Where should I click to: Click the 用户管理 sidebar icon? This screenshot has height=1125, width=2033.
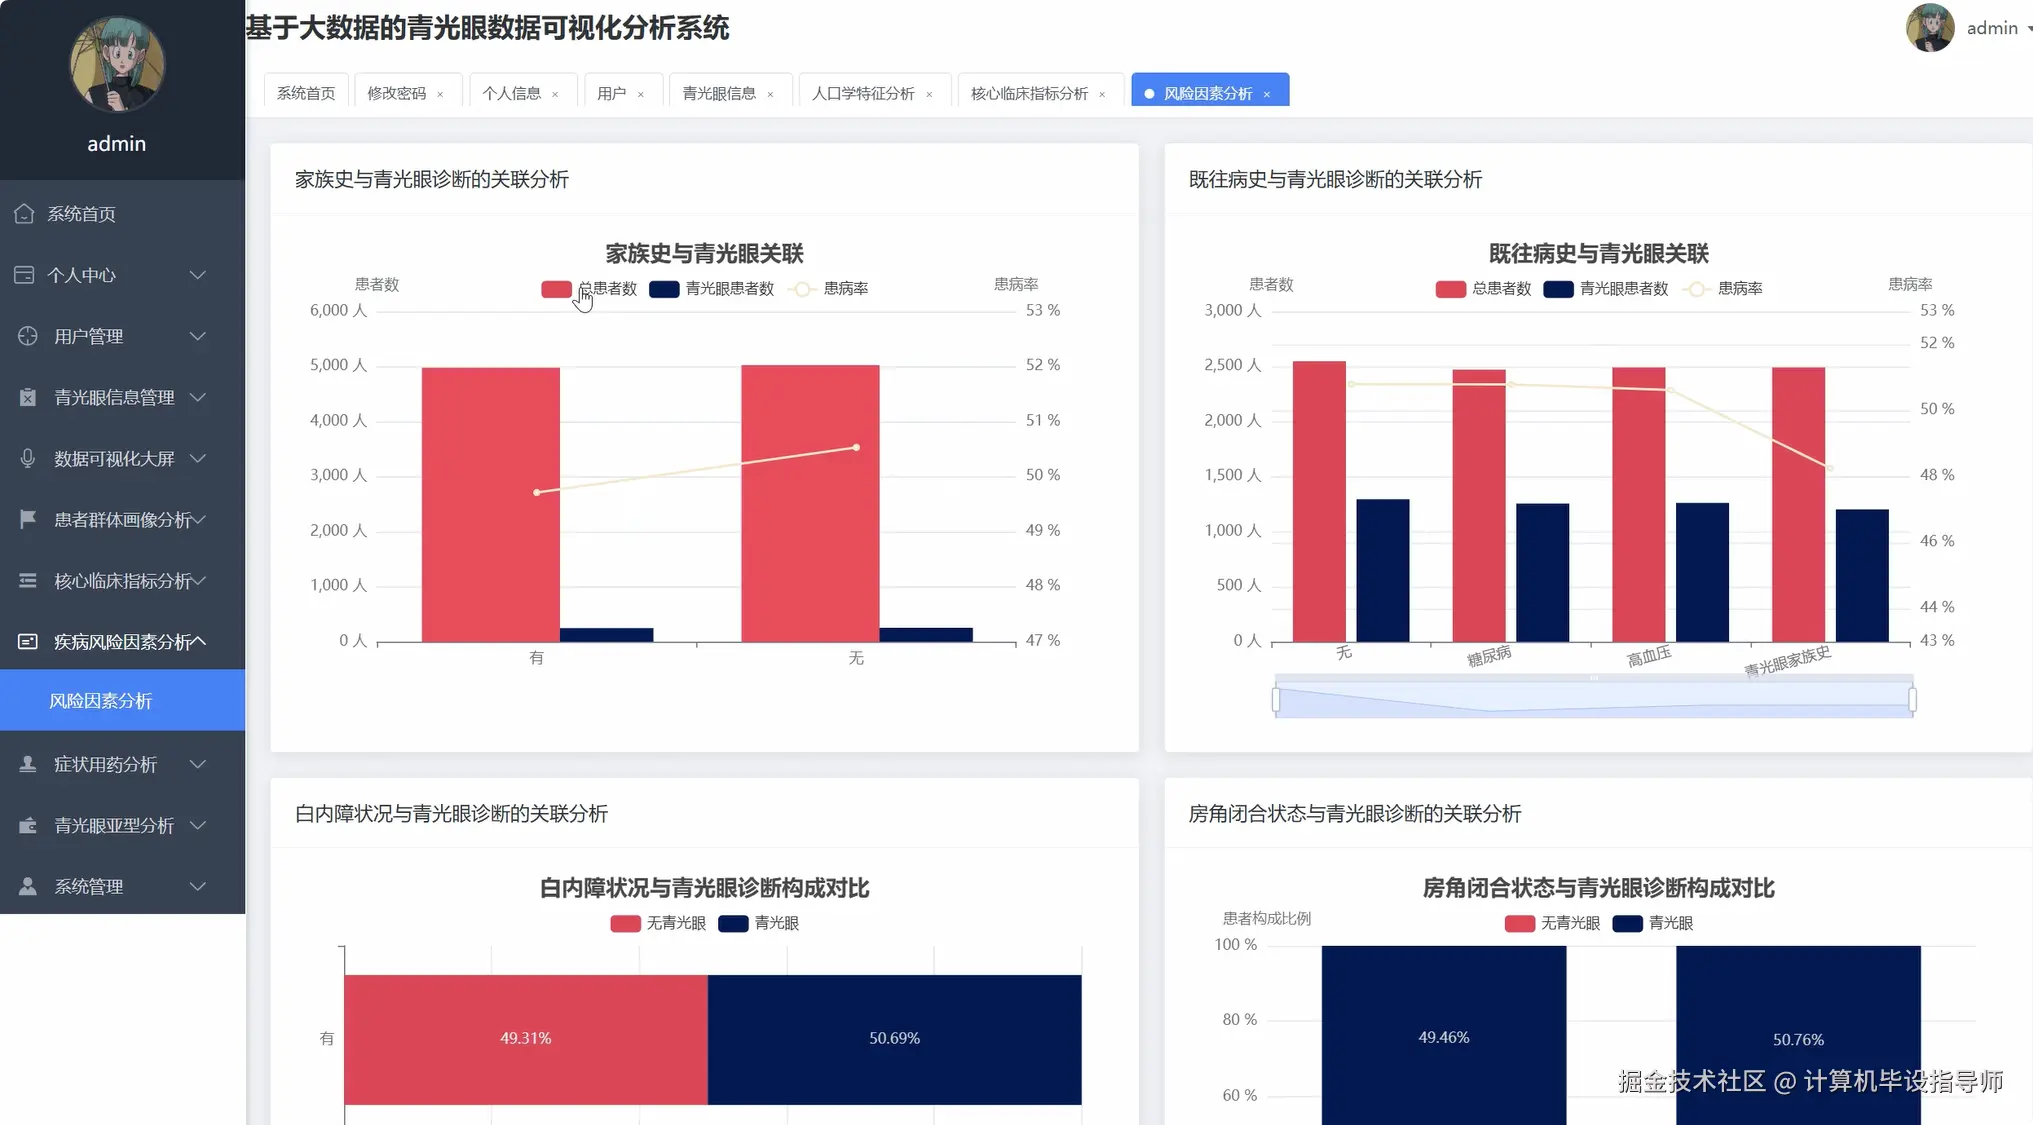coord(28,336)
